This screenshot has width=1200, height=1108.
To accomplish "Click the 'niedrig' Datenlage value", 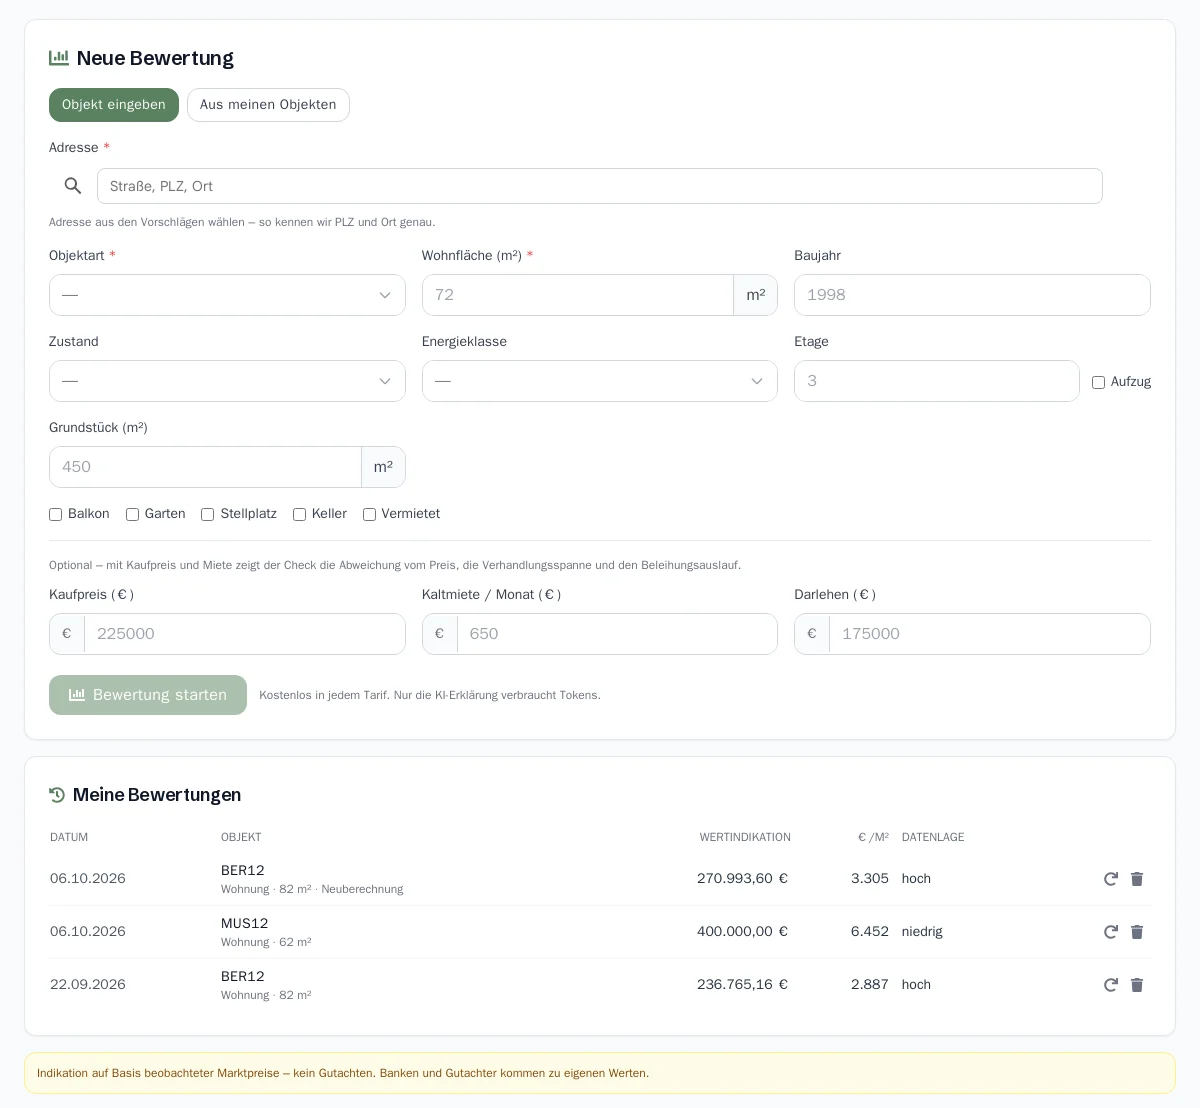I will tap(922, 932).
